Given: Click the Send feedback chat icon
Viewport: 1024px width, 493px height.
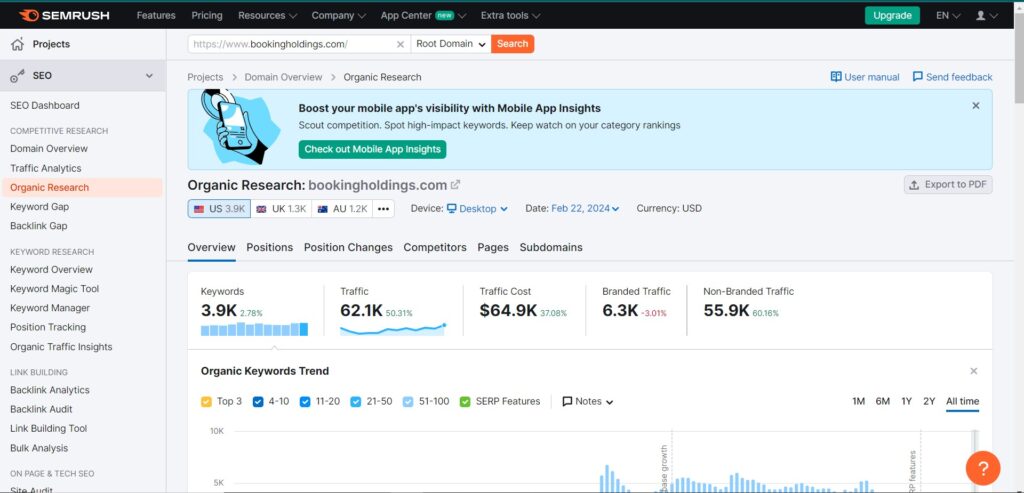Looking at the screenshot, I should (x=918, y=77).
